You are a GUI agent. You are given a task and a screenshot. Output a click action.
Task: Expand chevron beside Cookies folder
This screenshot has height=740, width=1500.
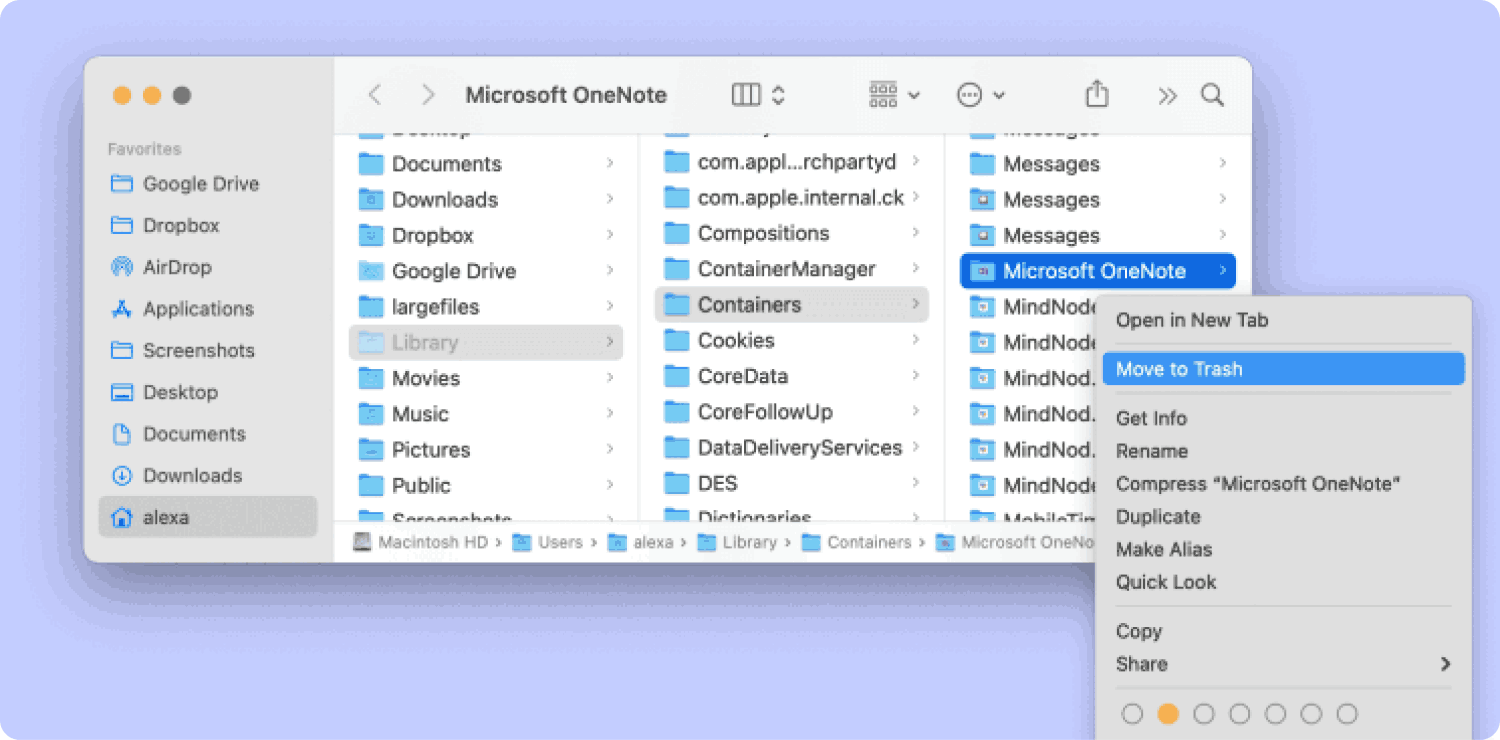click(915, 340)
